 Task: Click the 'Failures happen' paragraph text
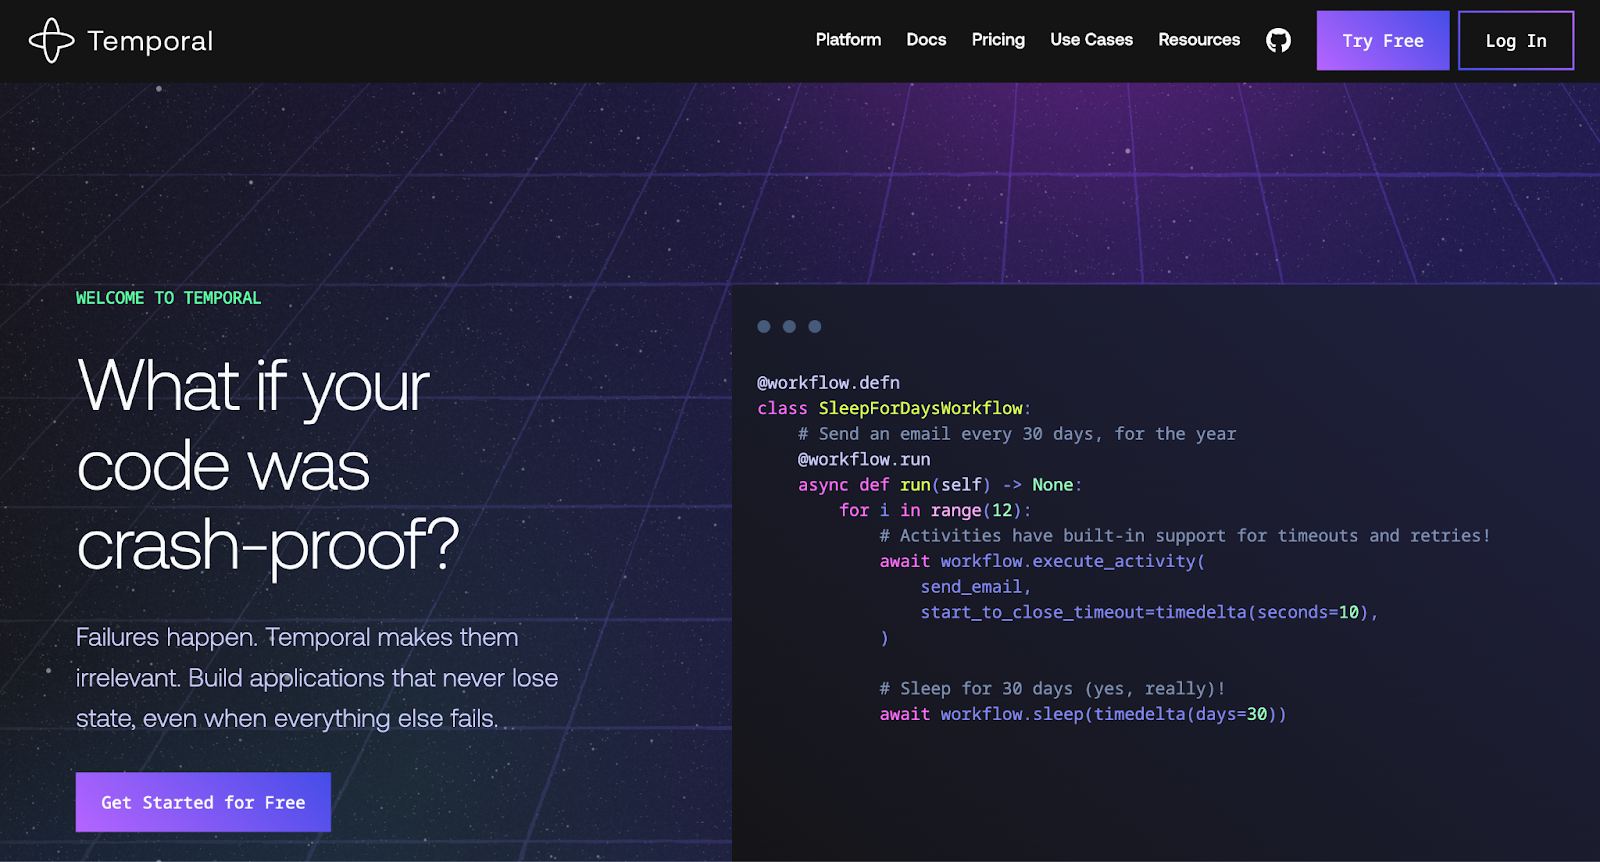[317, 678]
